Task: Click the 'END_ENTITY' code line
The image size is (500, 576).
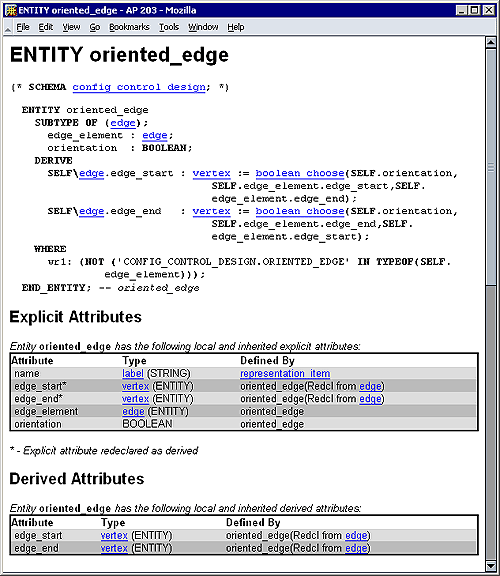Action: (x=110, y=288)
